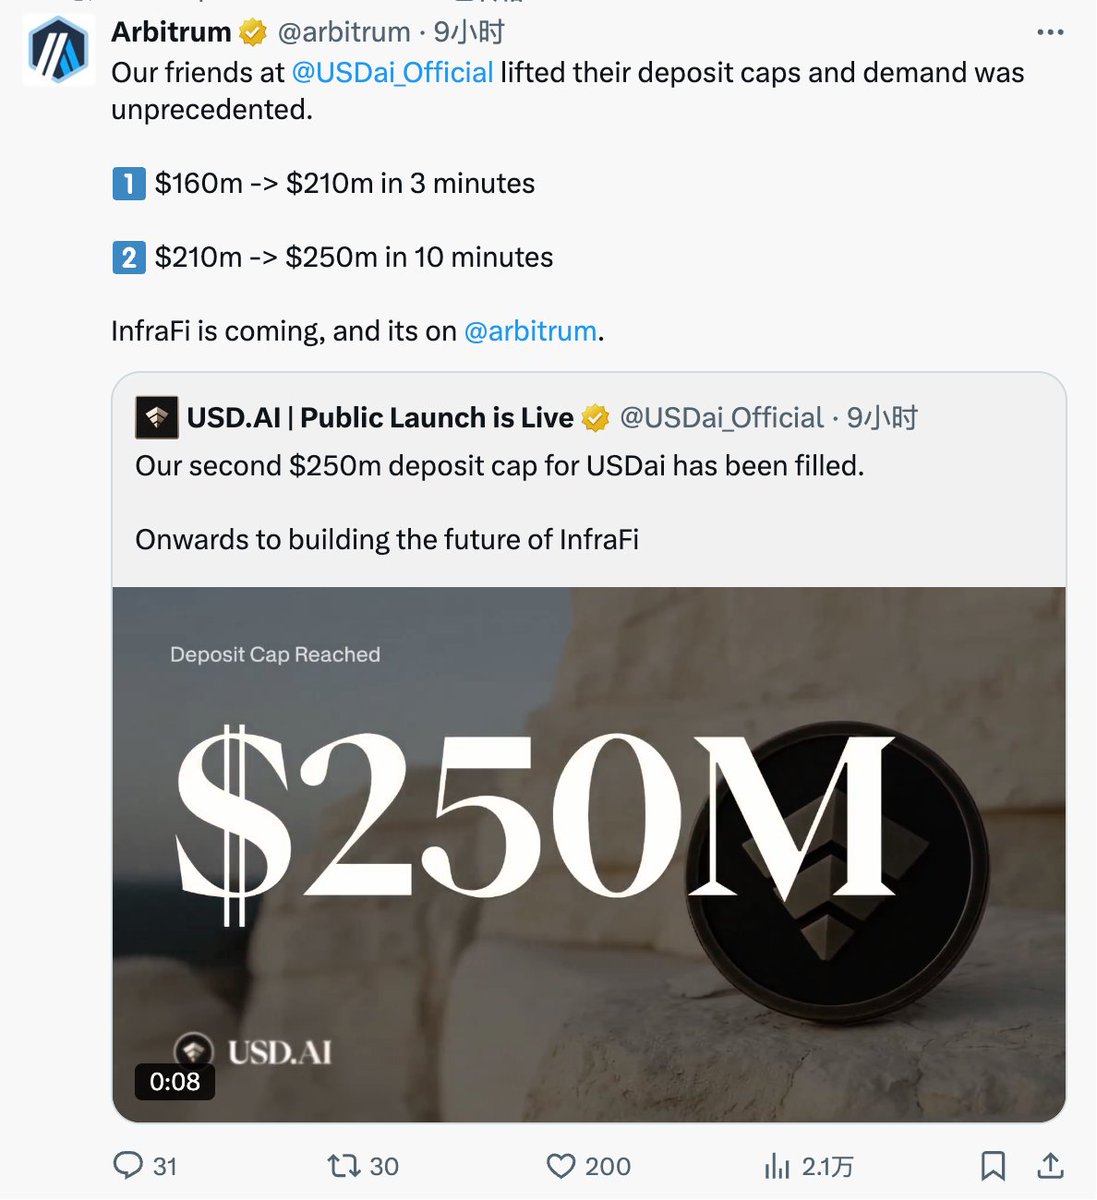Click the Arbitrum display name
Screen dimensions: 1097x1200
(171, 32)
